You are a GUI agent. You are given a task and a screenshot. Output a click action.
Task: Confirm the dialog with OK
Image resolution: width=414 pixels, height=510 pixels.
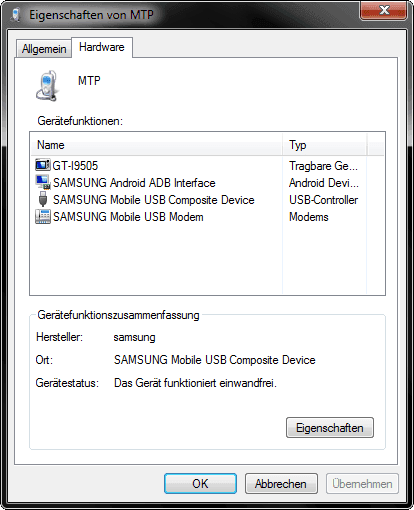click(200, 483)
